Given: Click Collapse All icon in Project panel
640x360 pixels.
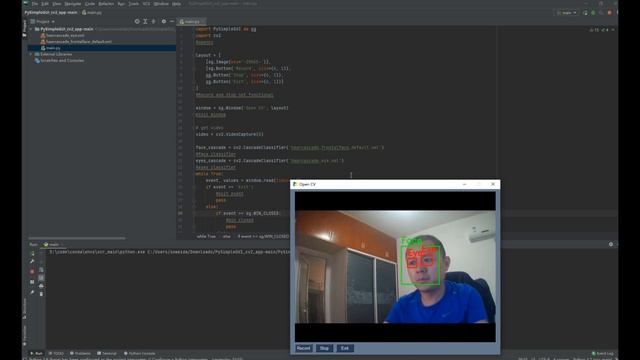Looking at the screenshot, I should 153,22.
